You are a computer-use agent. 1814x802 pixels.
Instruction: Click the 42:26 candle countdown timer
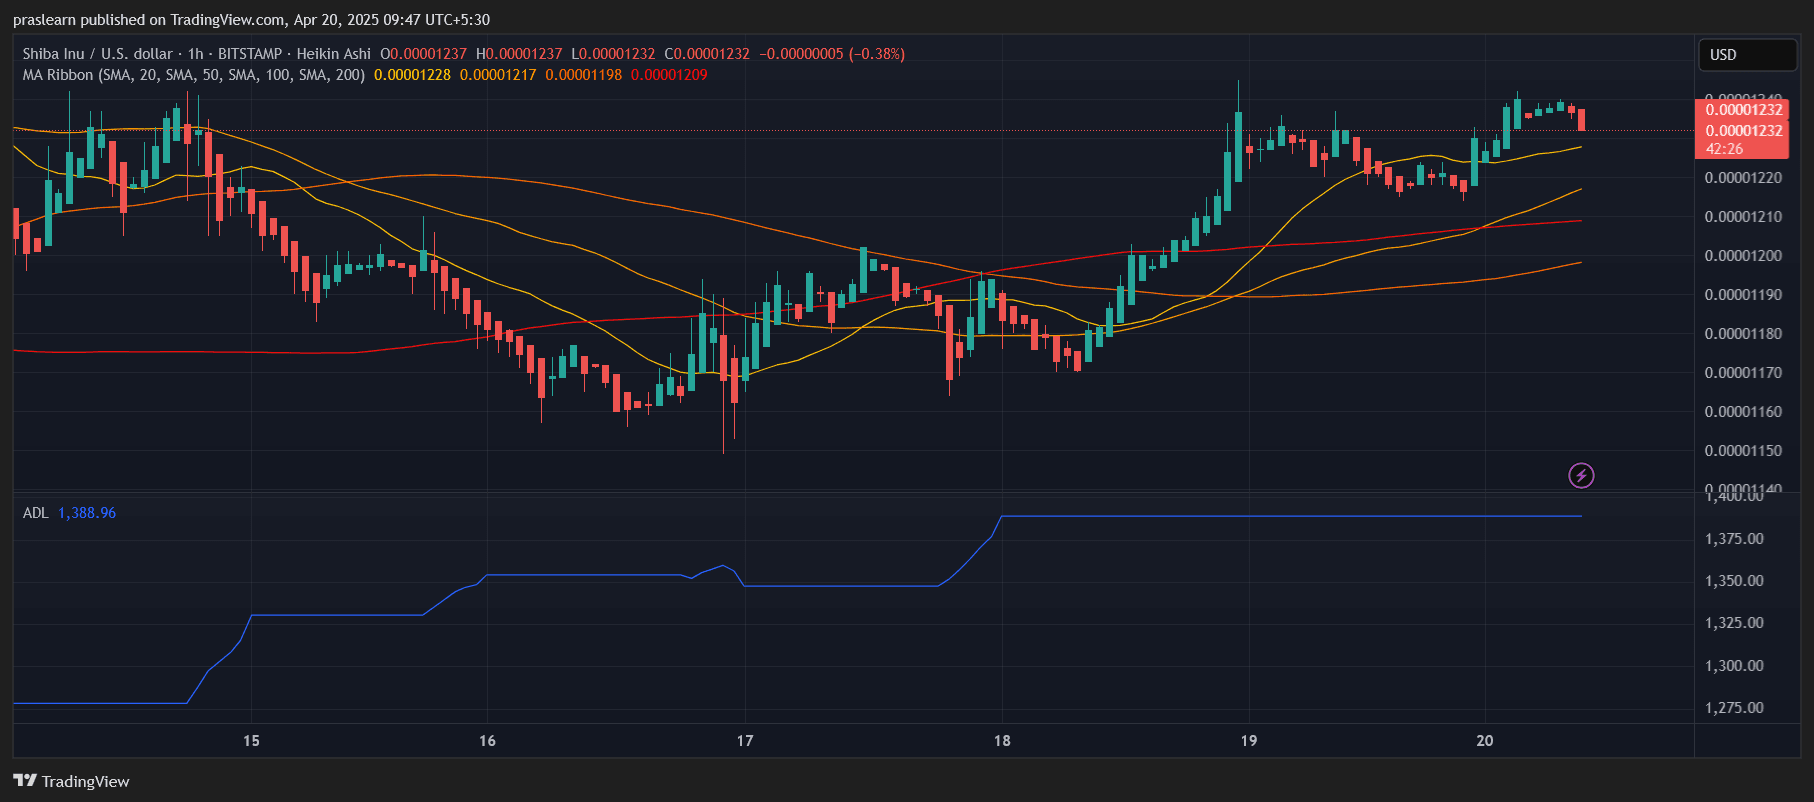(x=1724, y=149)
